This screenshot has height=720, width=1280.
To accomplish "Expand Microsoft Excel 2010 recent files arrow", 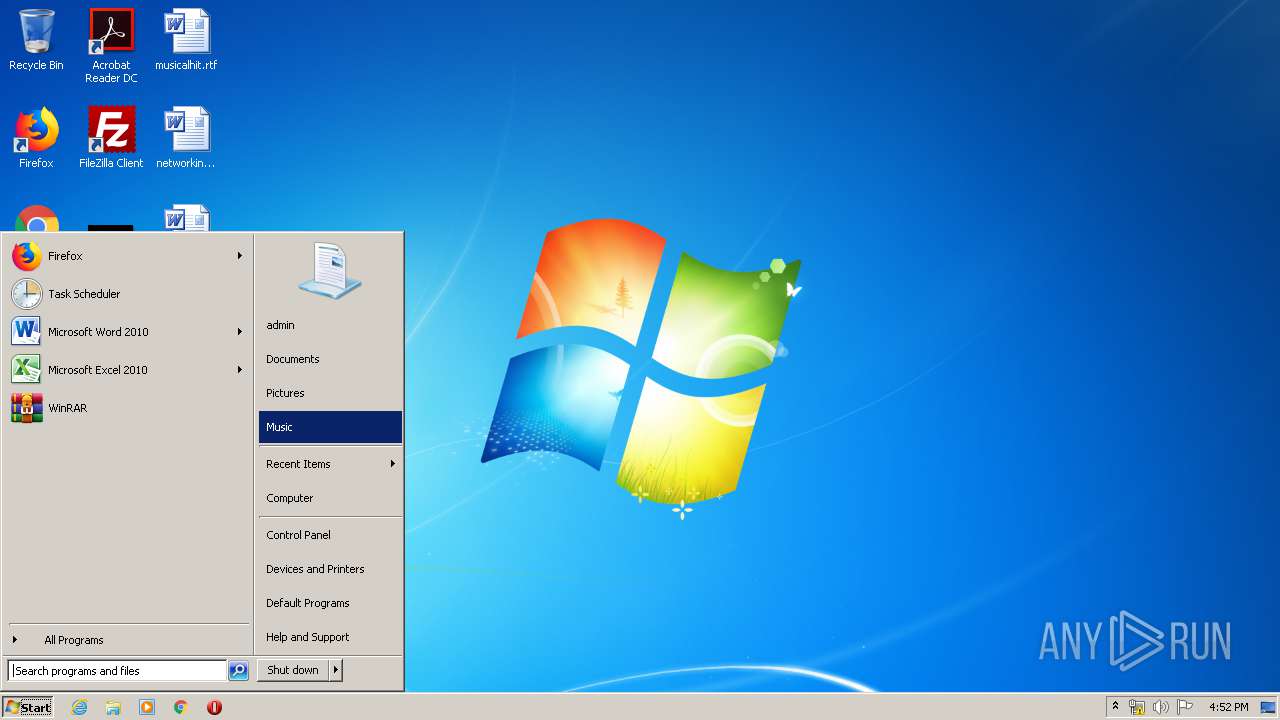I will click(x=240, y=370).
